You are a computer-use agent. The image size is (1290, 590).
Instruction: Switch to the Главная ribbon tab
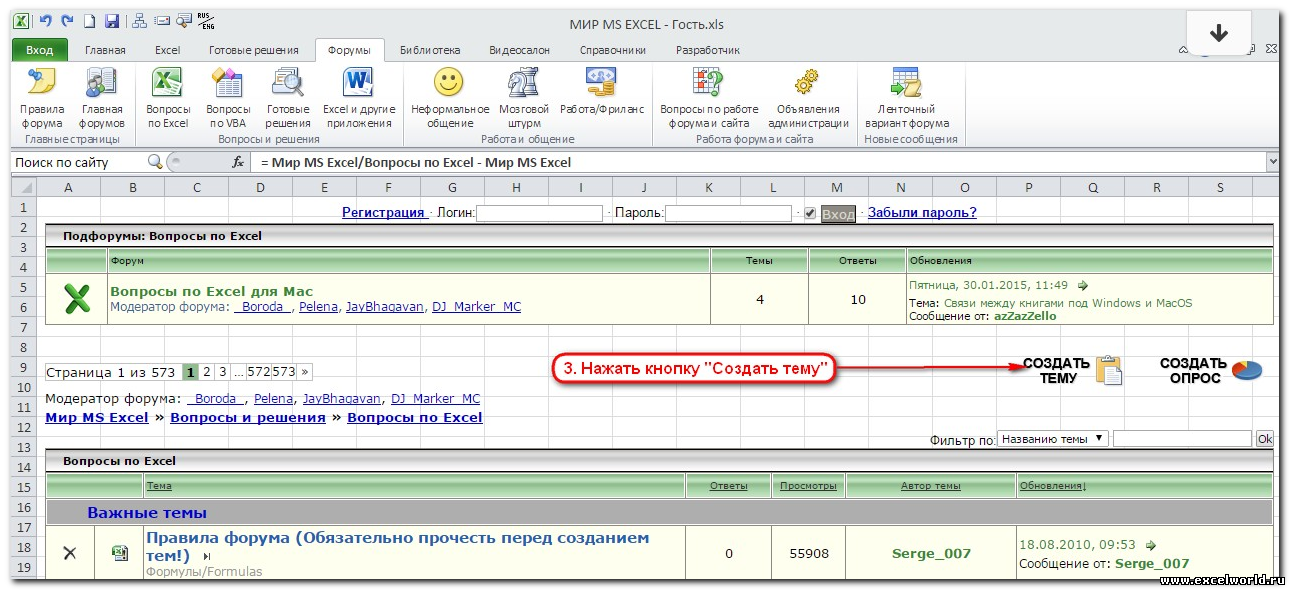[x=105, y=50]
